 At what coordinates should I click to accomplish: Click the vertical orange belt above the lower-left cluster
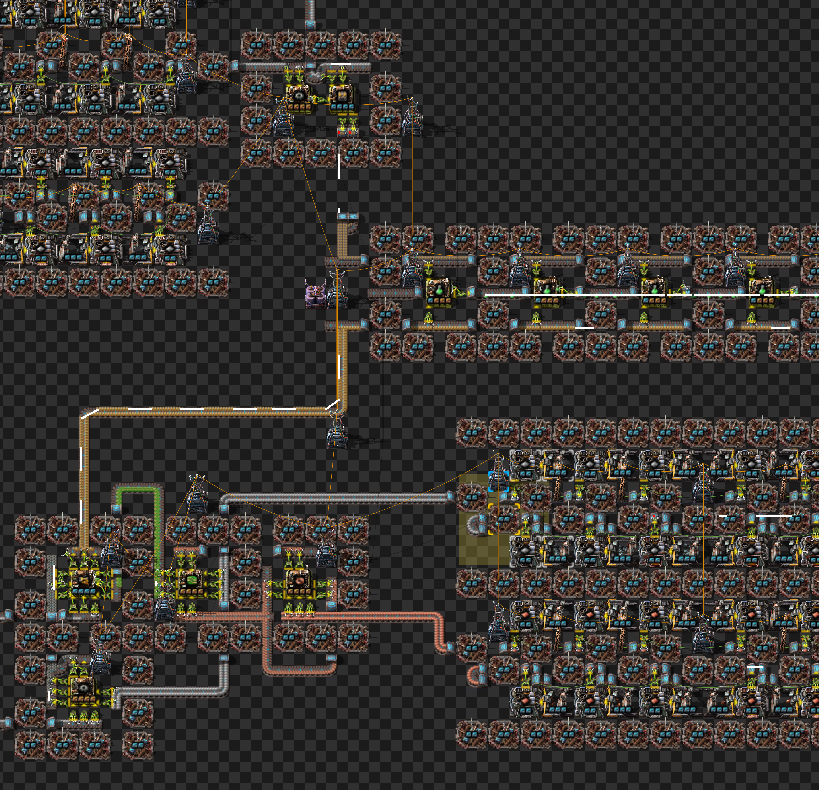pos(84,481)
